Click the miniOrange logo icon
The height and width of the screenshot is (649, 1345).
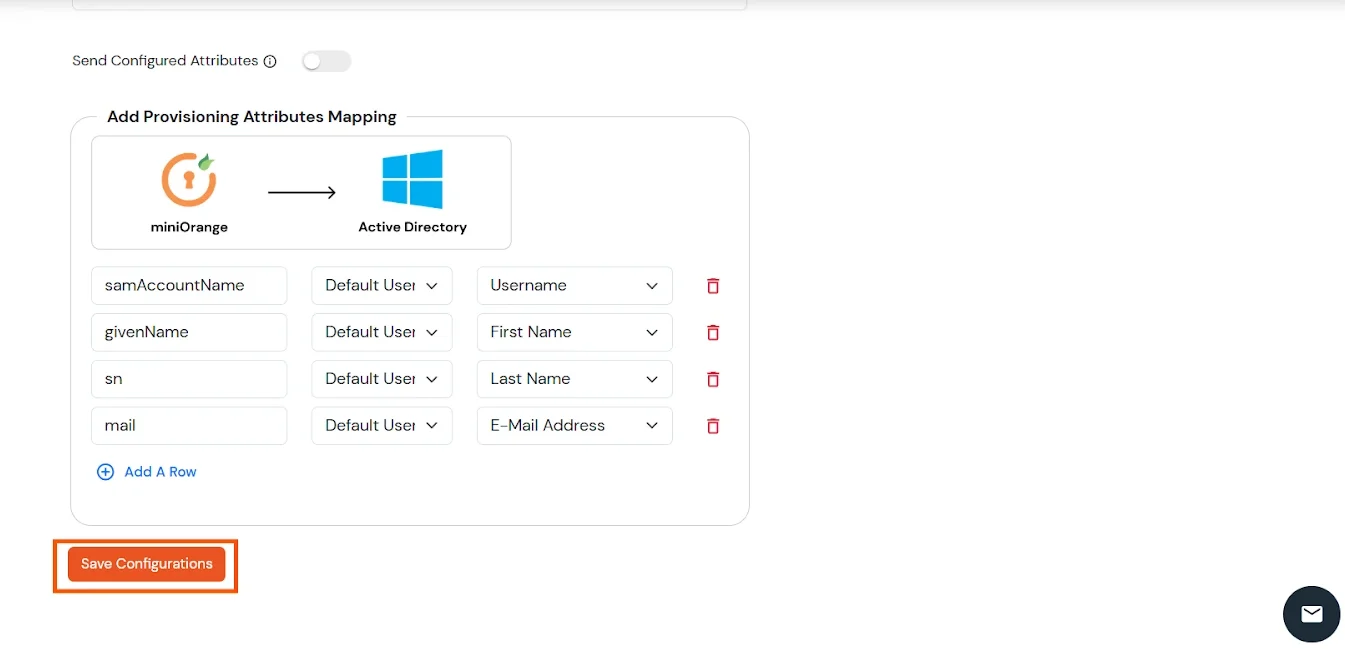(x=189, y=179)
